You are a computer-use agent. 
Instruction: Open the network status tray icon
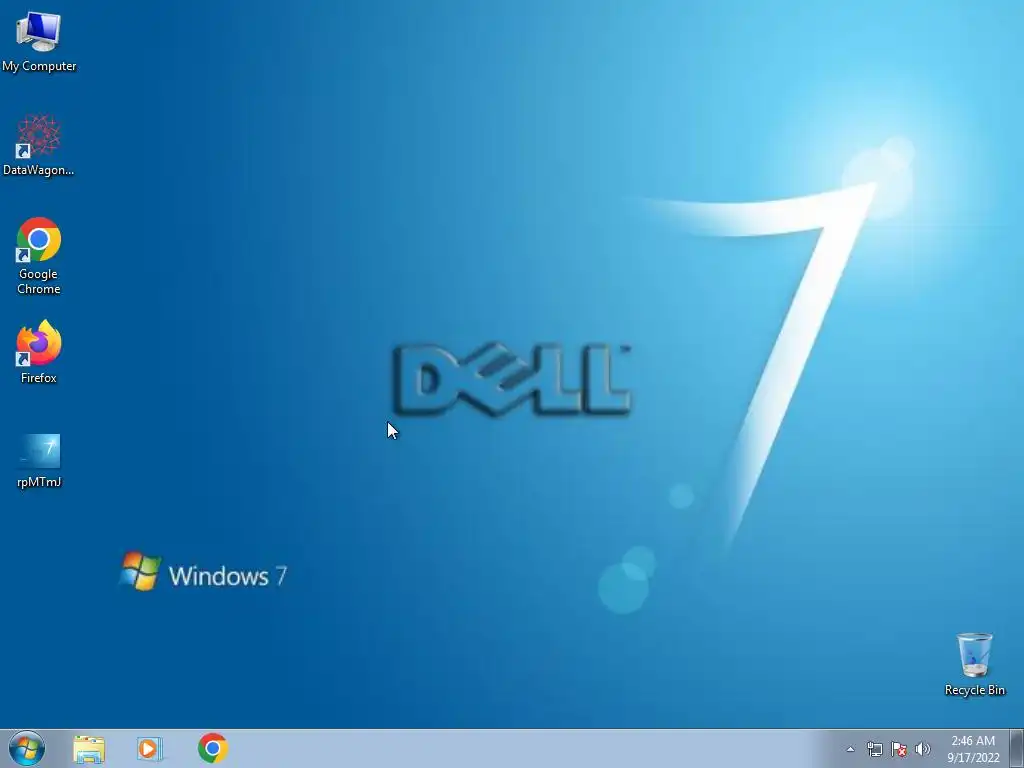click(x=874, y=749)
